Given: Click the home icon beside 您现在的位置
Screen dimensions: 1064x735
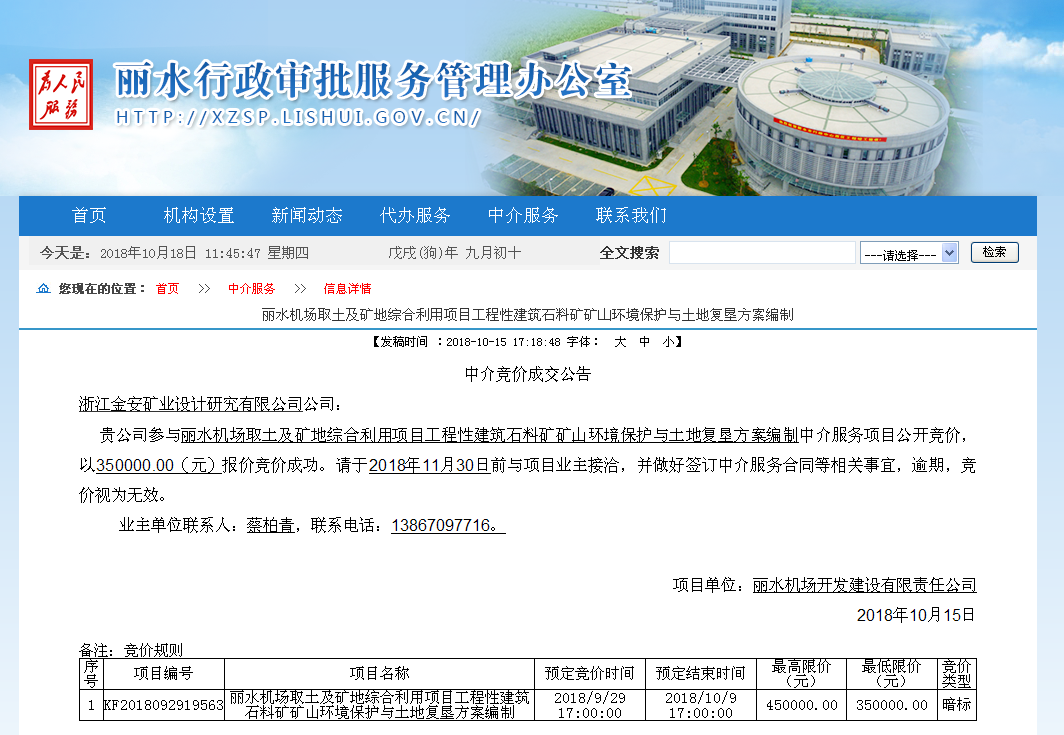Looking at the screenshot, I should pyautogui.click(x=43, y=288).
